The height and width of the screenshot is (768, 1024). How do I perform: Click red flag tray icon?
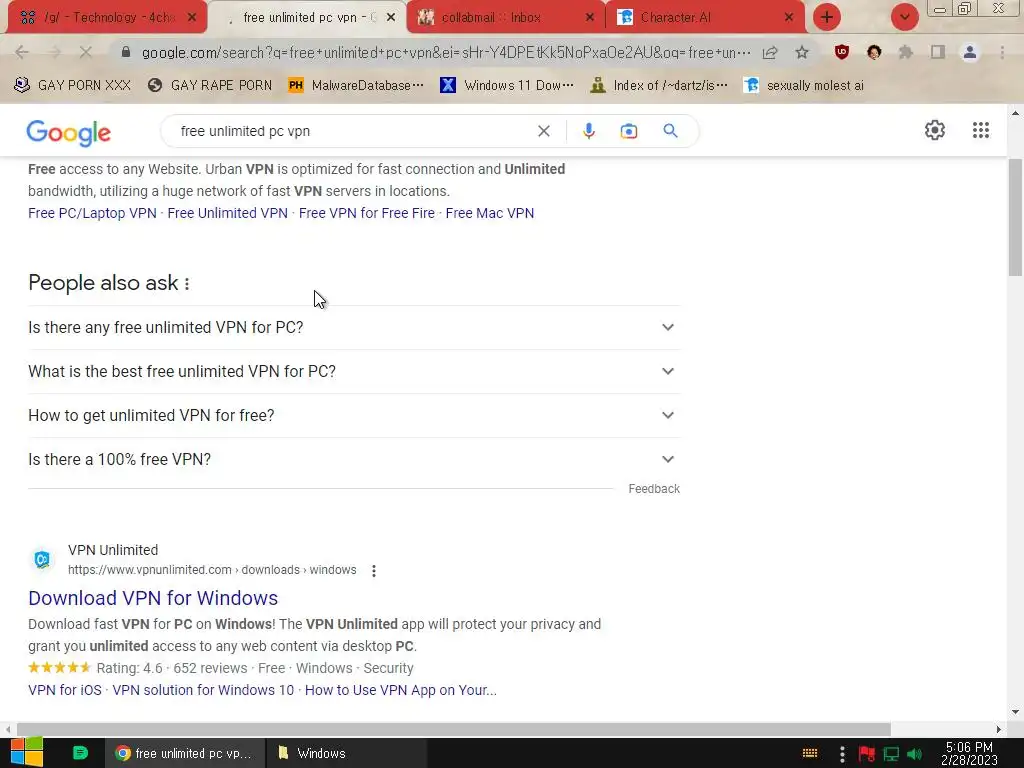click(867, 754)
